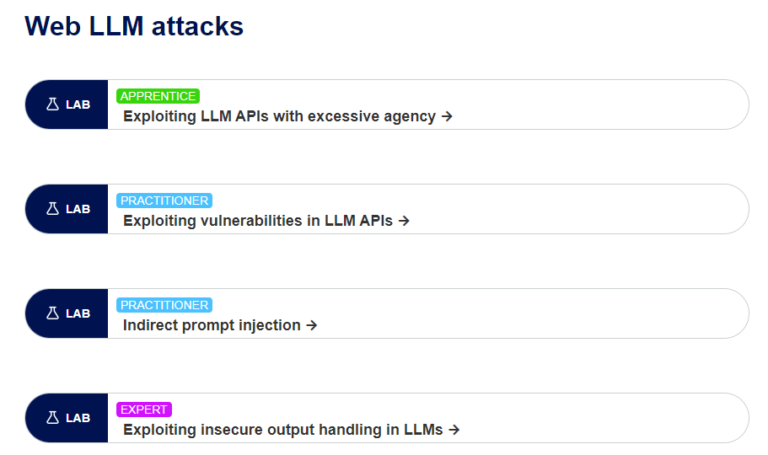Screen dimensions: 768x455
Task: Click the arrow after 'Exploiting vulnerabilities in LLM APIs'
Action: click(x=404, y=220)
